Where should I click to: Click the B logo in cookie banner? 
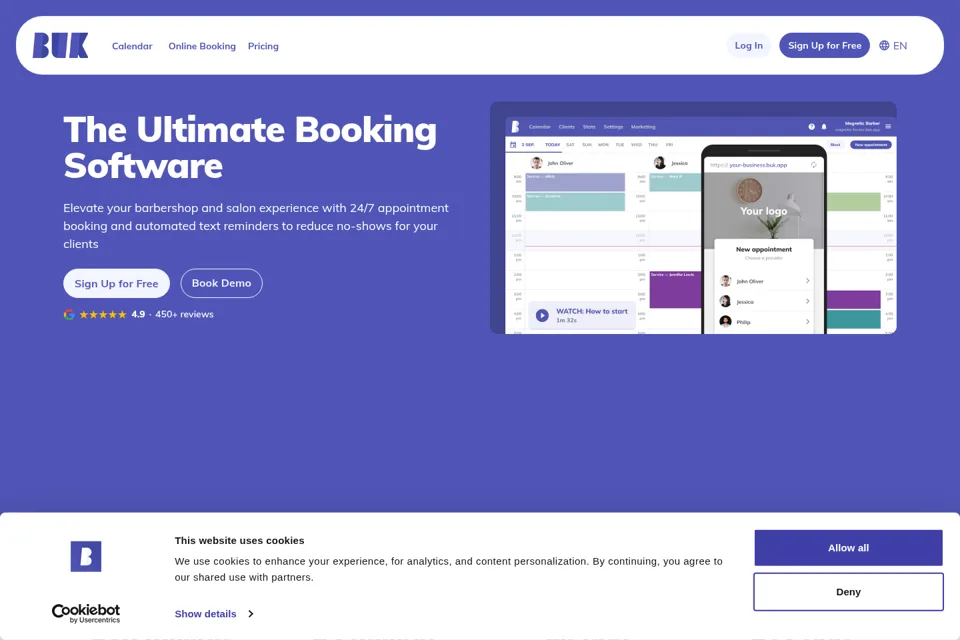click(x=86, y=556)
